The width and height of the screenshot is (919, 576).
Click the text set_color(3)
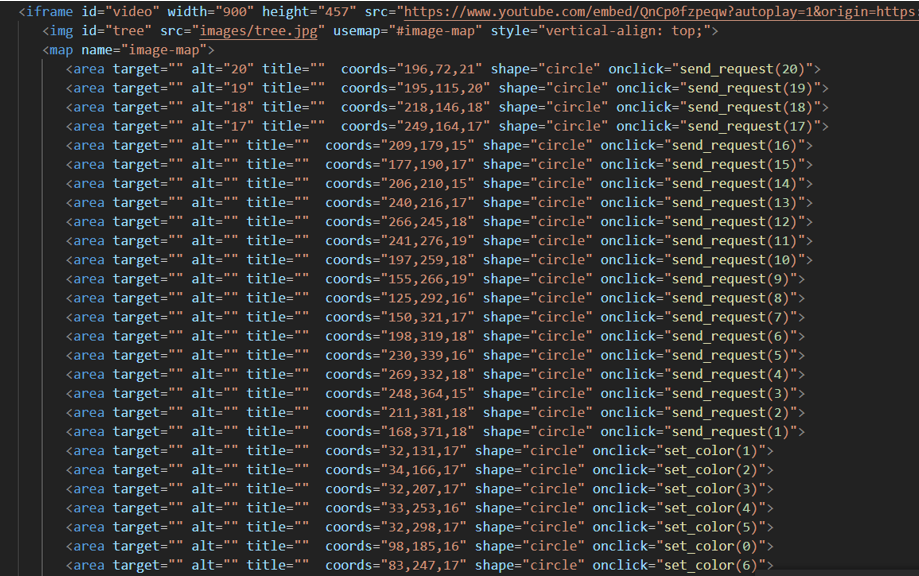712,489
